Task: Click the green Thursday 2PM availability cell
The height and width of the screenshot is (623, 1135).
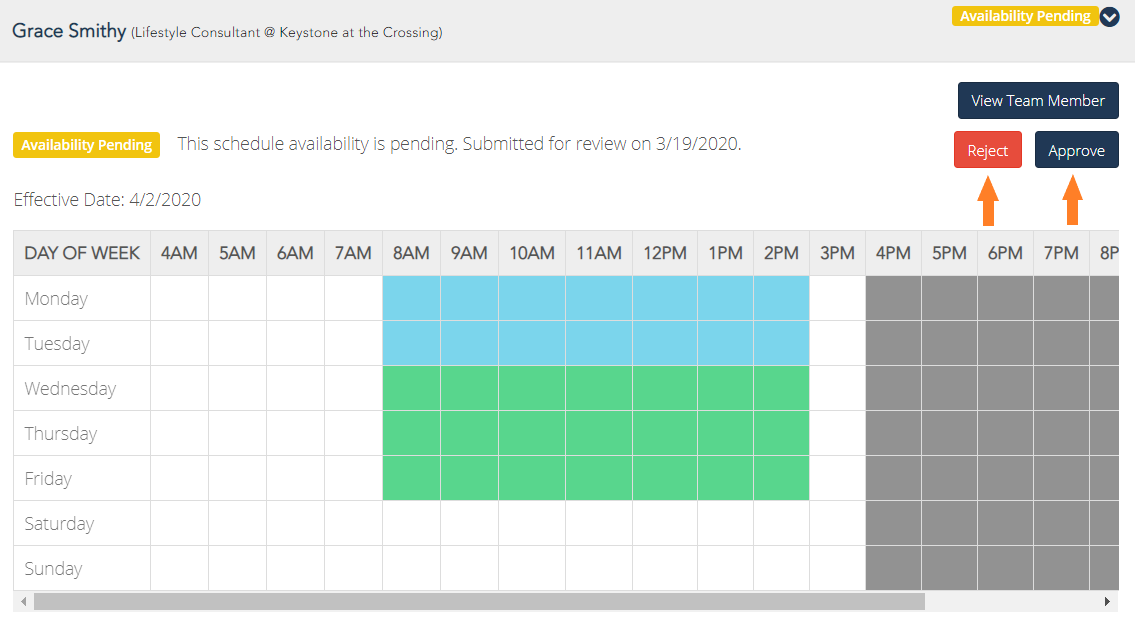Action: 781,433
